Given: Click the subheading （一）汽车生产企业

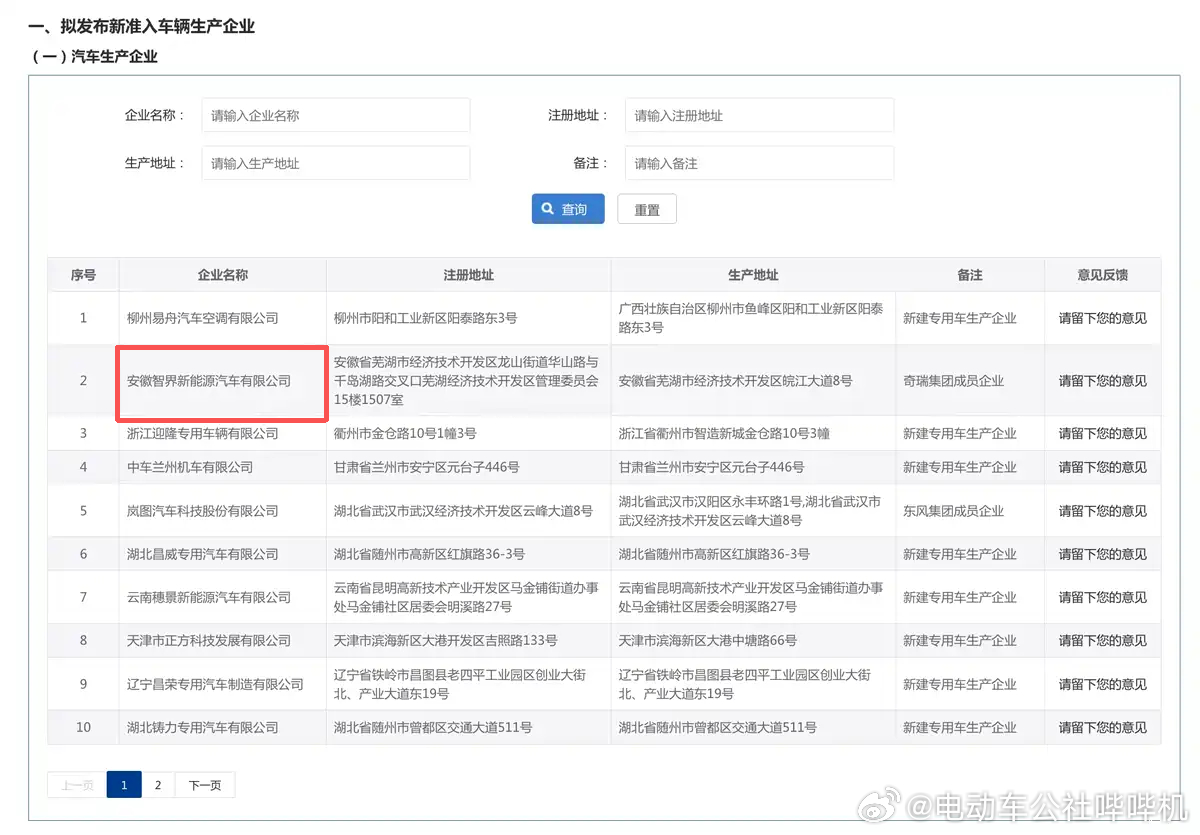Looking at the screenshot, I should 95,57.
